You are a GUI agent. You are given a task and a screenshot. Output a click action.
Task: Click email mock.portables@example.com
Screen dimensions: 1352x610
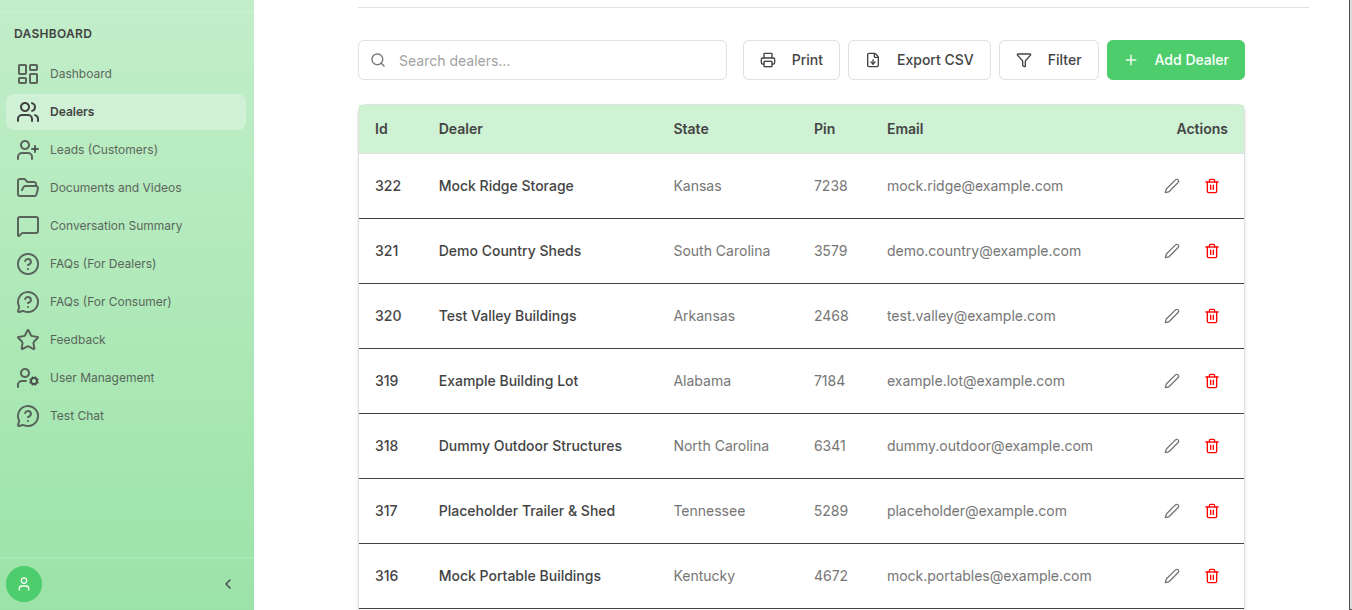[989, 576]
